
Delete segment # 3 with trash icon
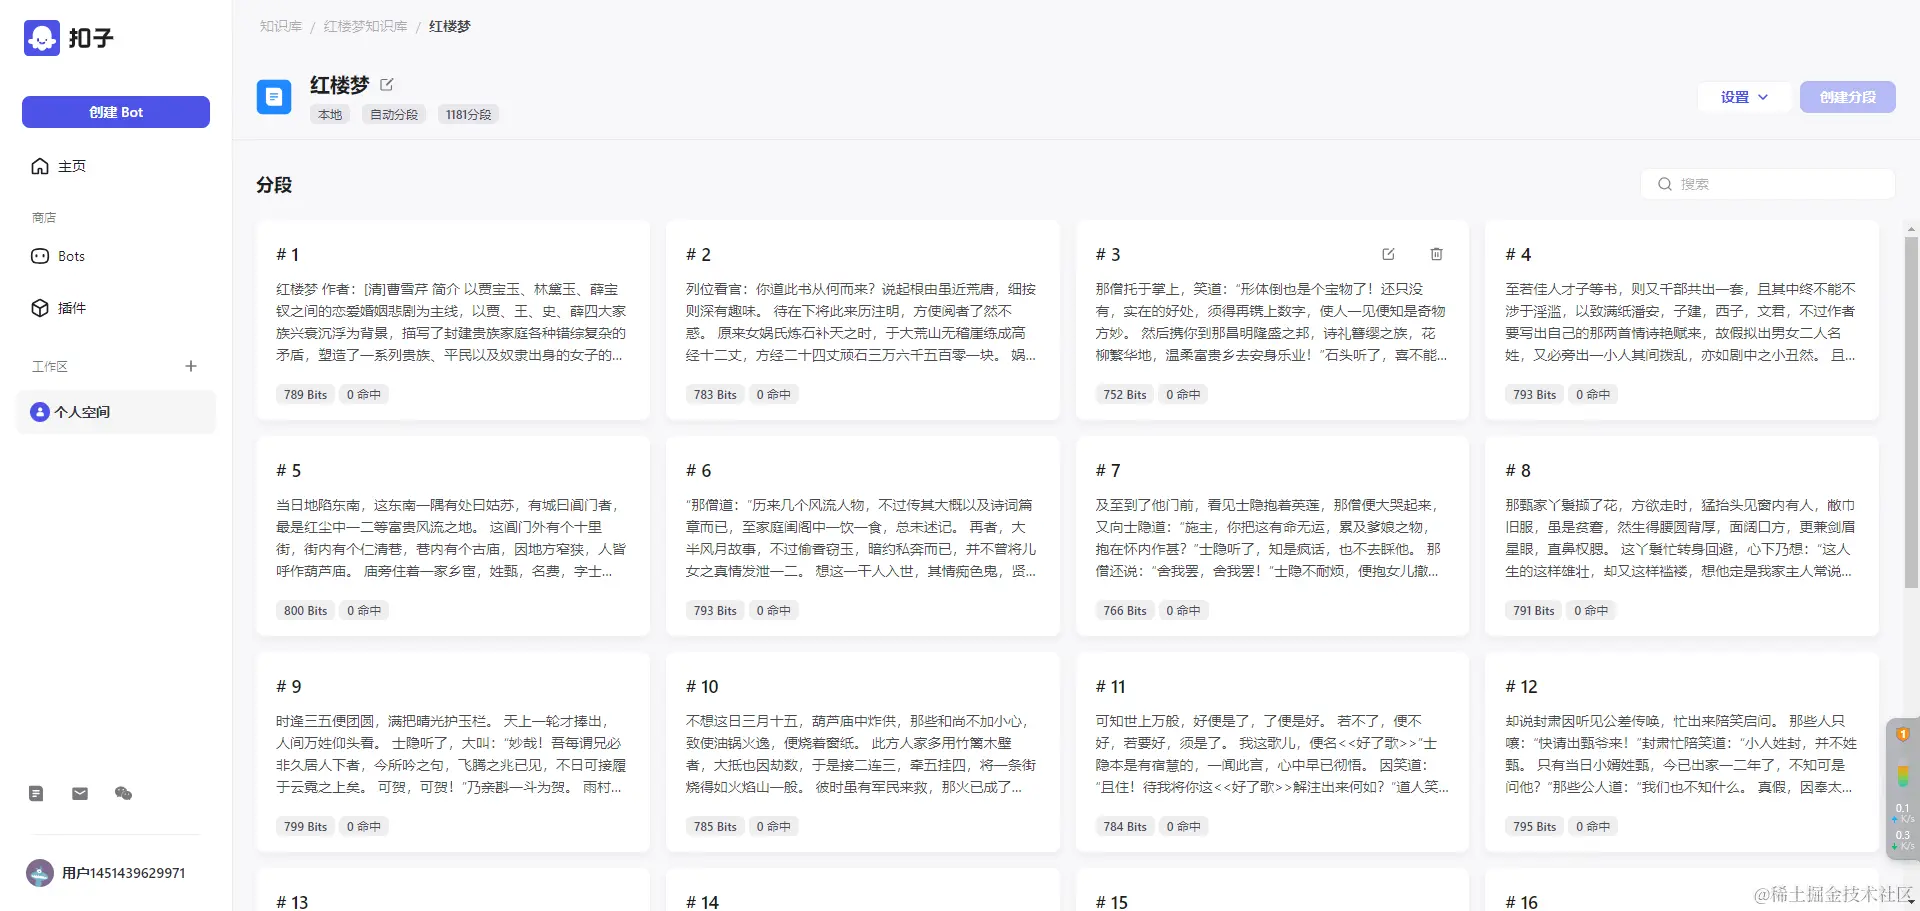click(x=1436, y=254)
